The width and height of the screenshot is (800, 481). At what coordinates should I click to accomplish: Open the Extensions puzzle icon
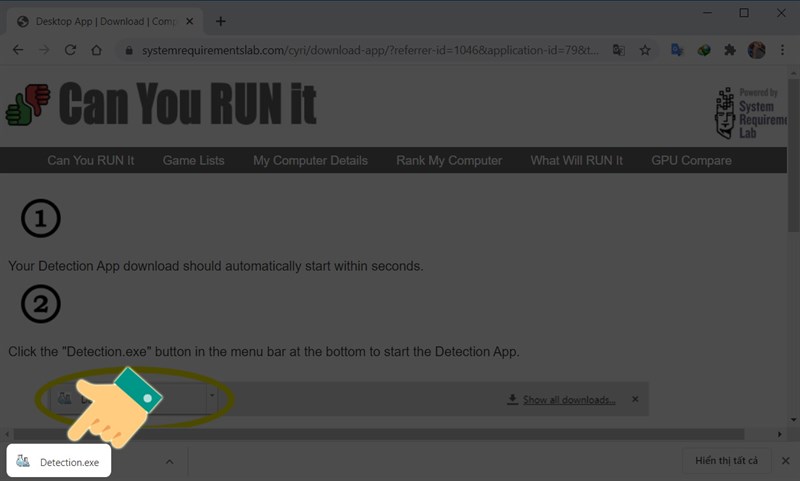pyautogui.click(x=730, y=50)
